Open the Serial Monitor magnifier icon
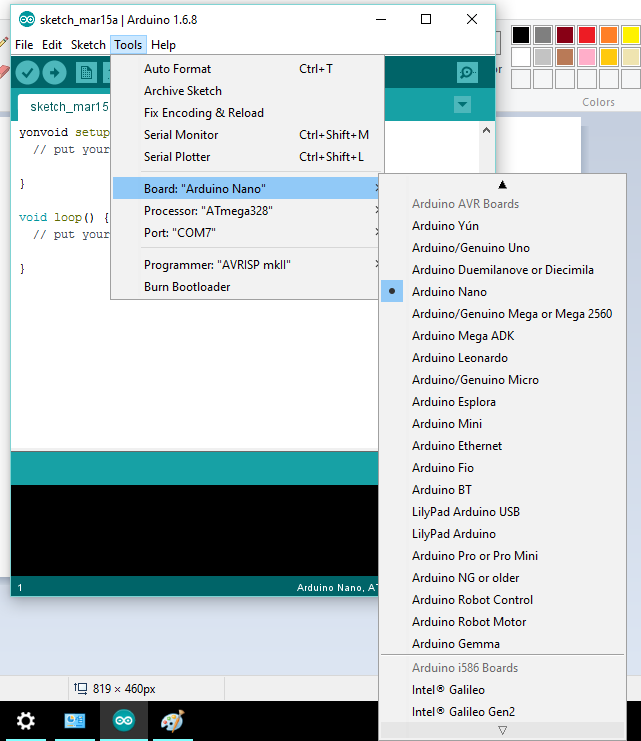The image size is (641, 741). point(467,72)
